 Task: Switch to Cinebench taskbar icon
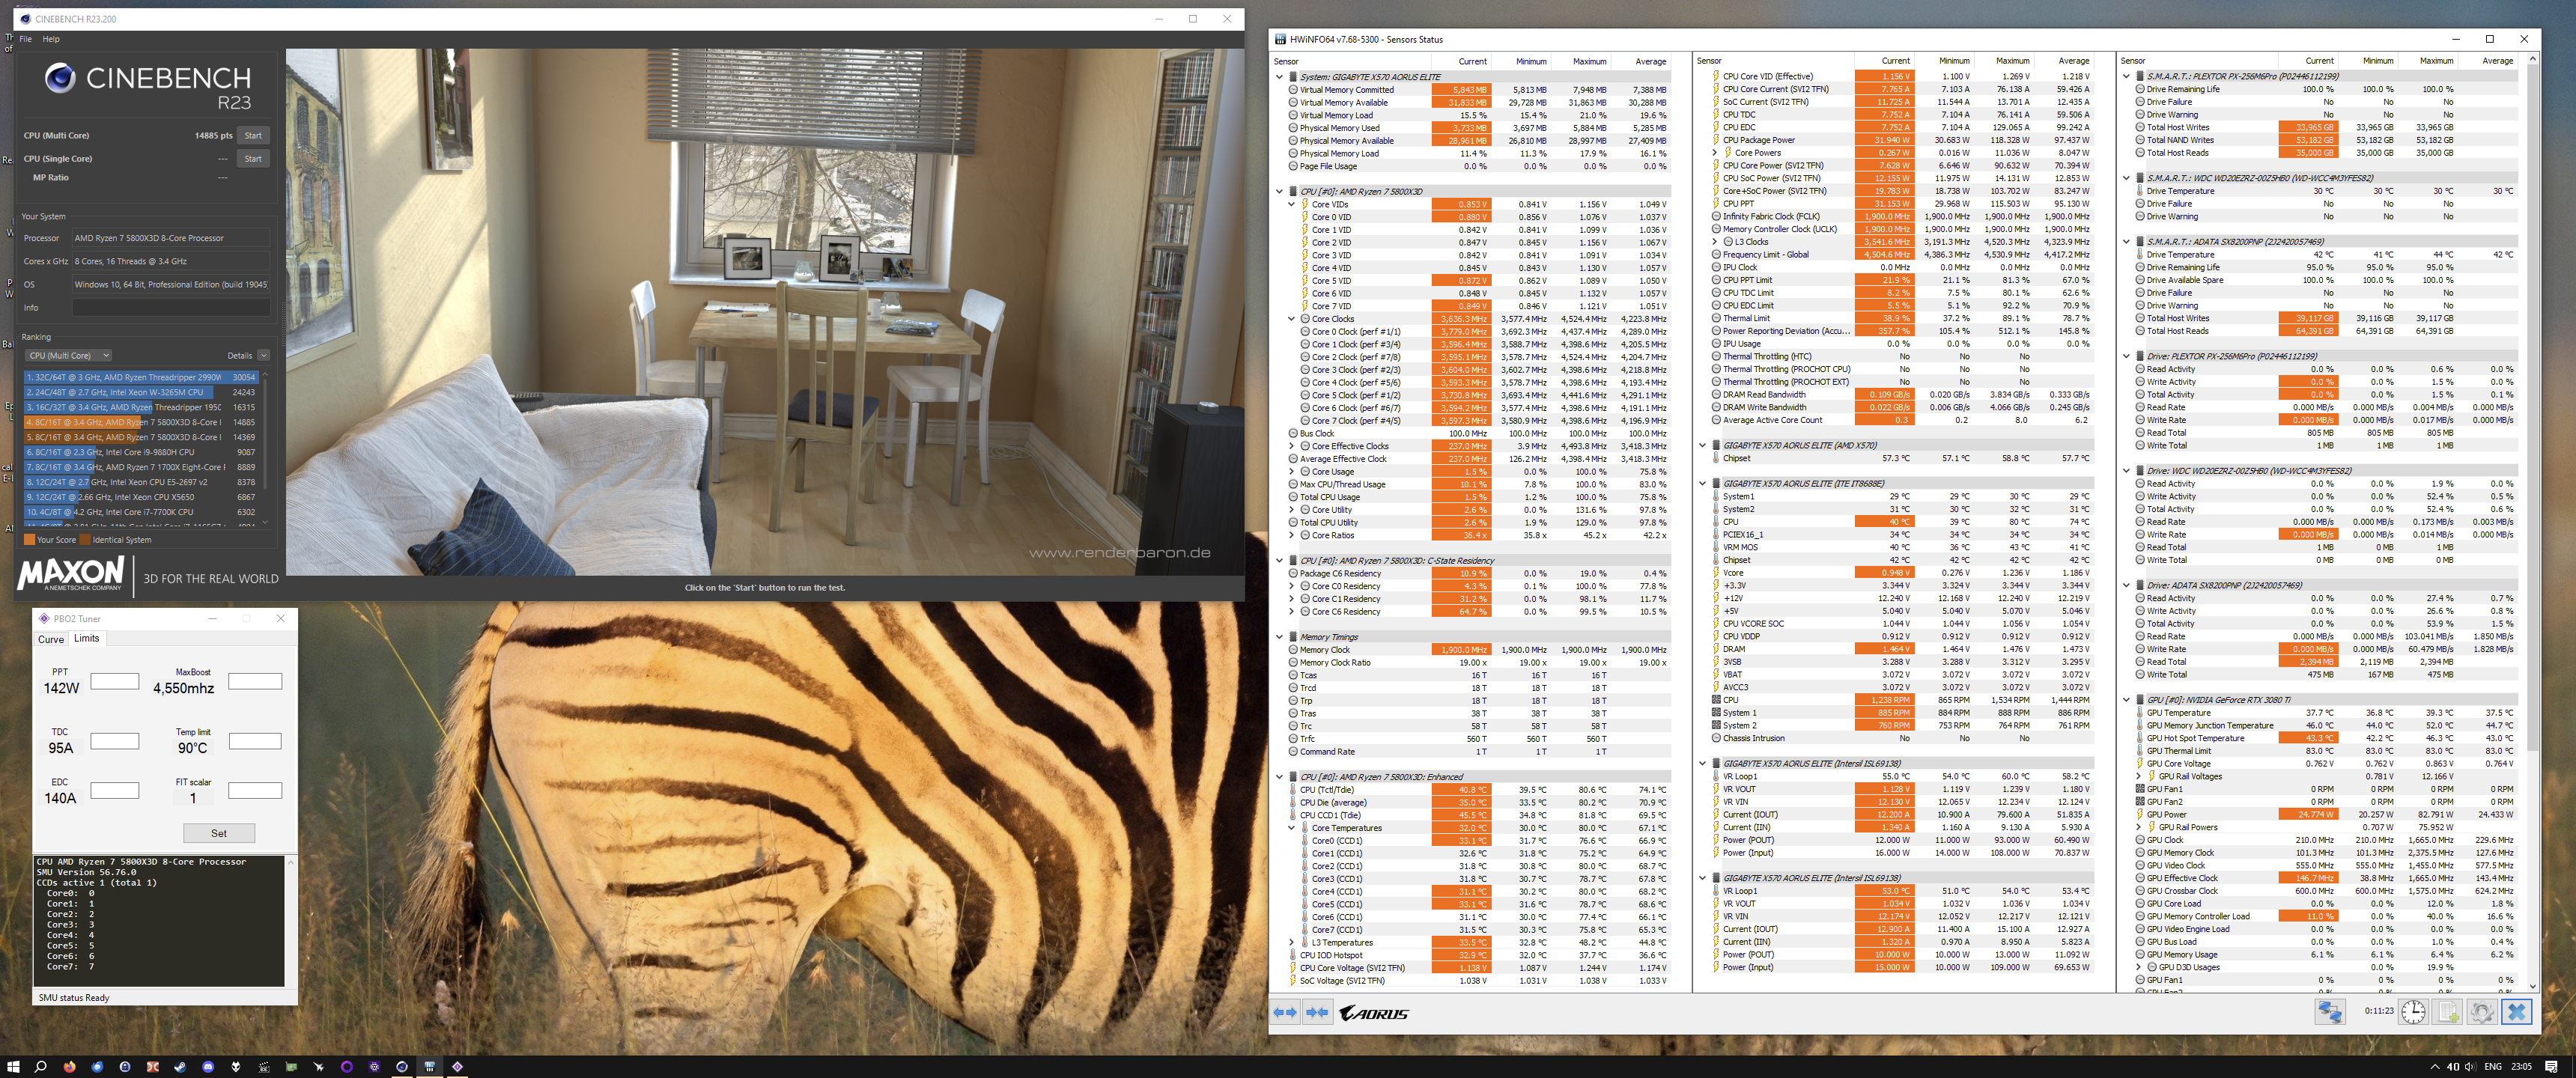[402, 1066]
